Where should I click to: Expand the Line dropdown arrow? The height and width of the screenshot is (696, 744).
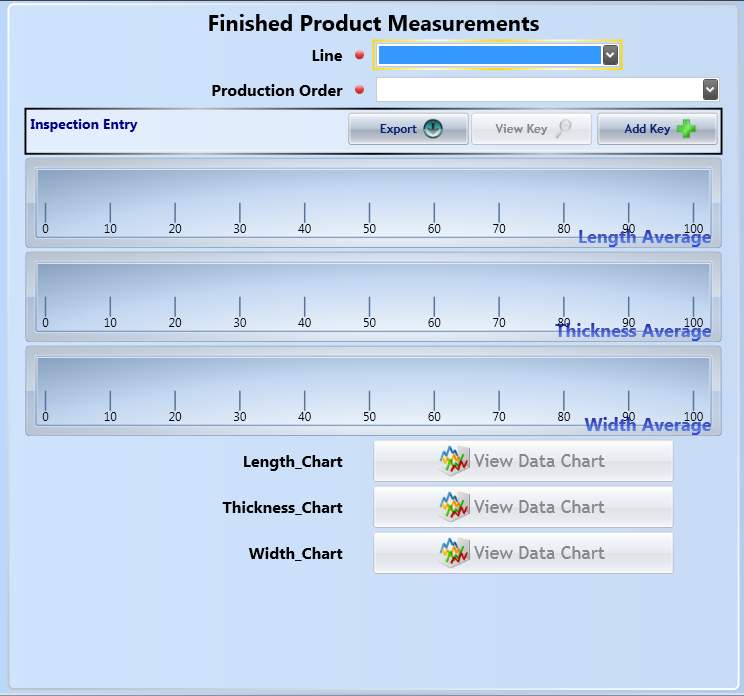(x=610, y=55)
